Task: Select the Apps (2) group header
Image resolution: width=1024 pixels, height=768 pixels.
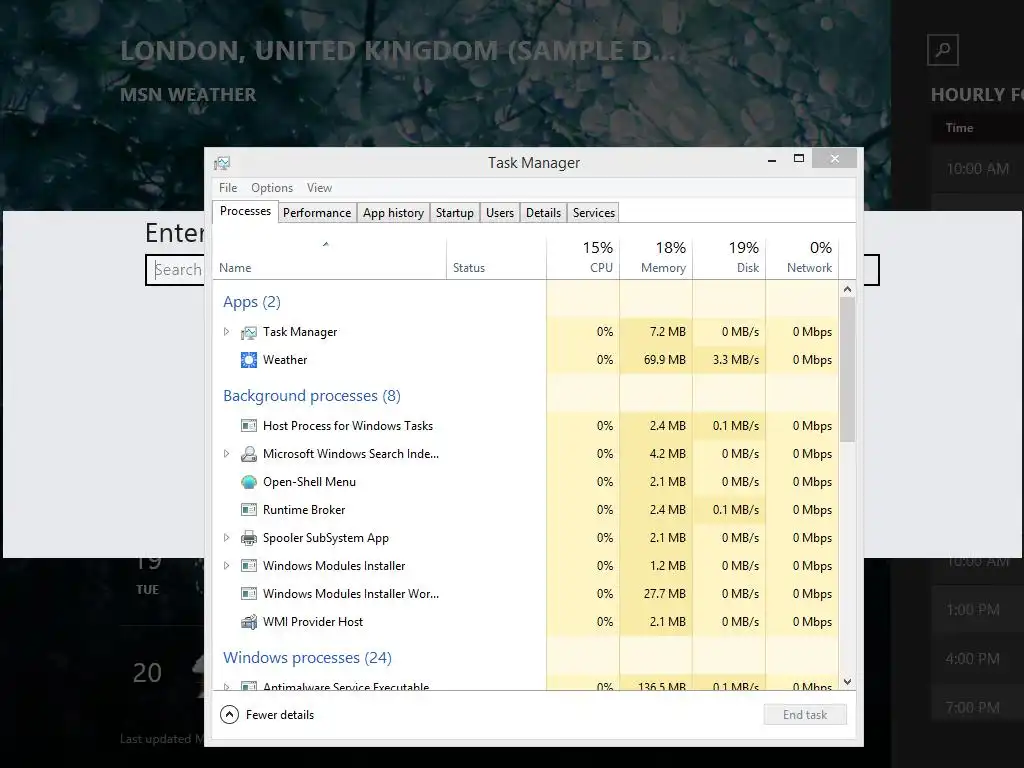Action: [x=252, y=302]
